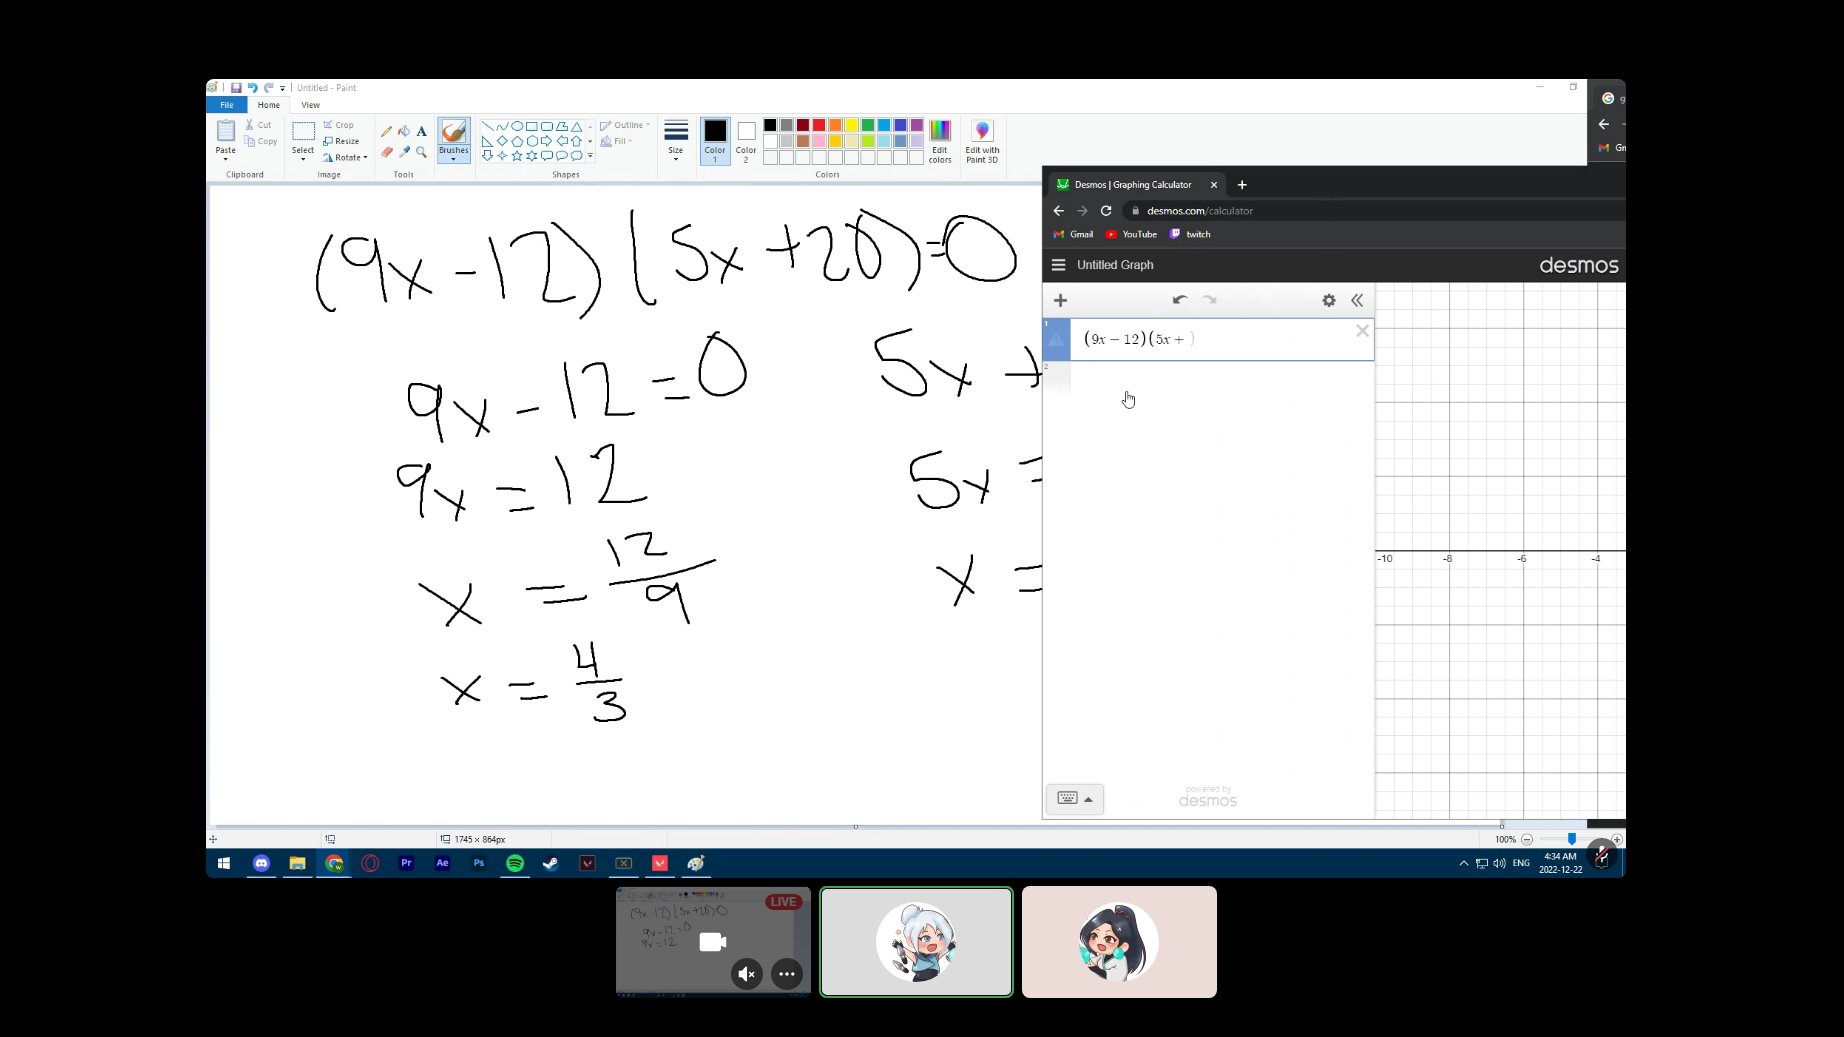Open the File menu in Paint

point(227,105)
